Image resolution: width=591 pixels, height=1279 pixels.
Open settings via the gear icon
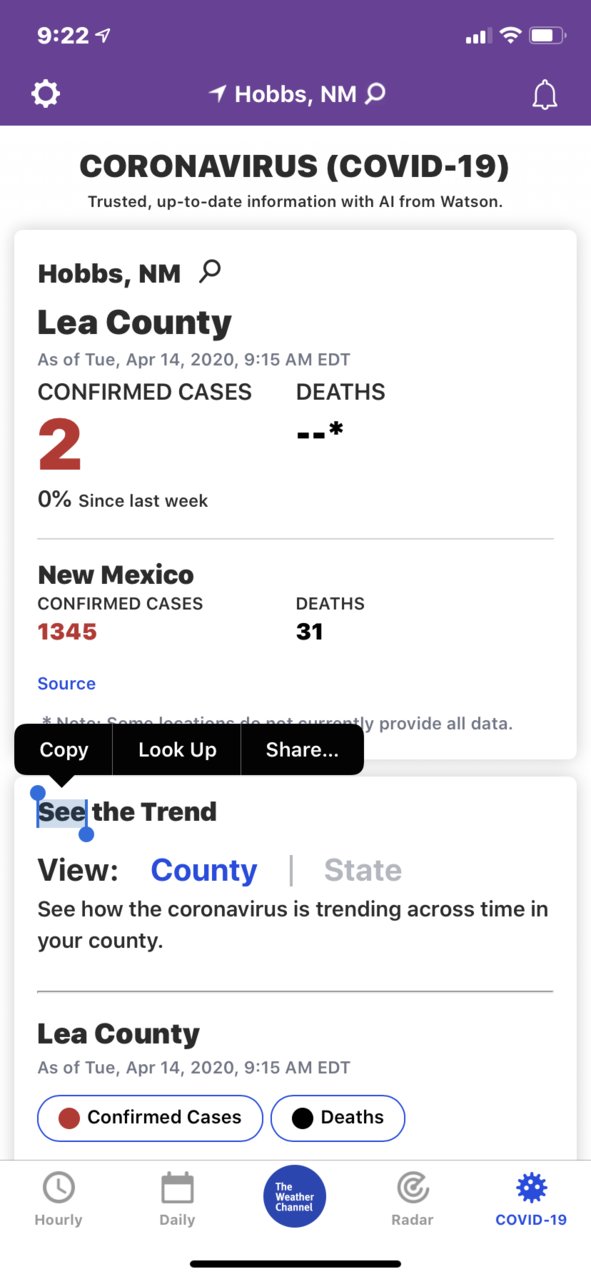click(x=46, y=94)
